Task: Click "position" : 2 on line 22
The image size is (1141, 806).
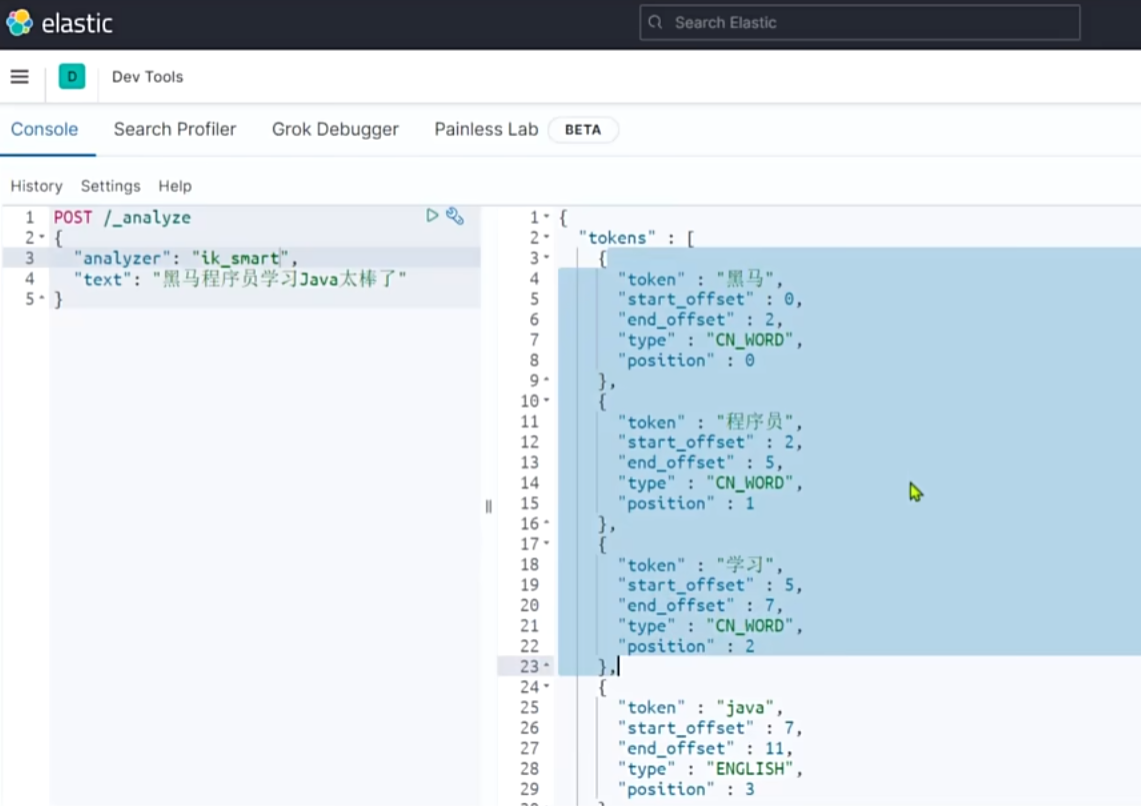Action: [685, 646]
